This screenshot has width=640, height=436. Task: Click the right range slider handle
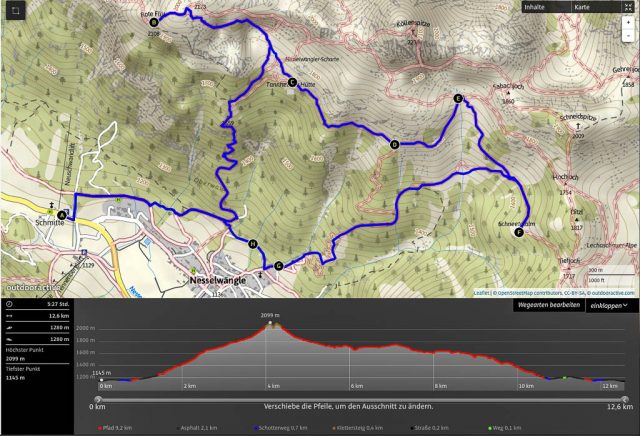tap(624, 399)
